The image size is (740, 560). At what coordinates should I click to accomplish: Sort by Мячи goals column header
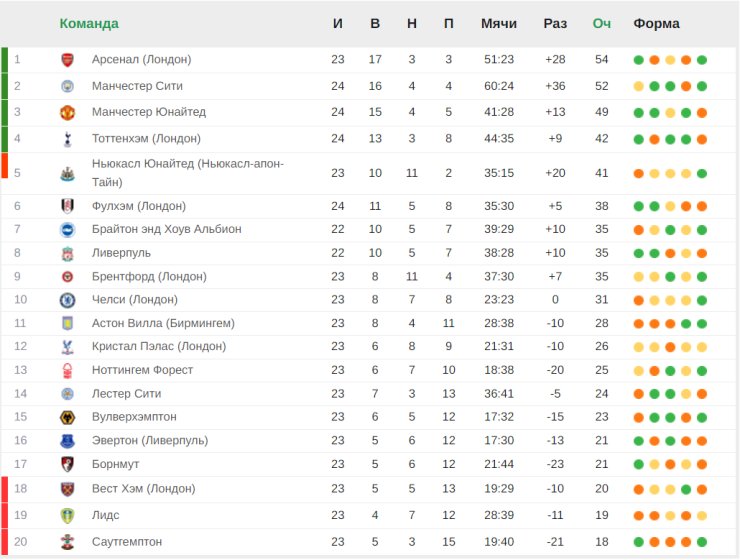click(499, 24)
